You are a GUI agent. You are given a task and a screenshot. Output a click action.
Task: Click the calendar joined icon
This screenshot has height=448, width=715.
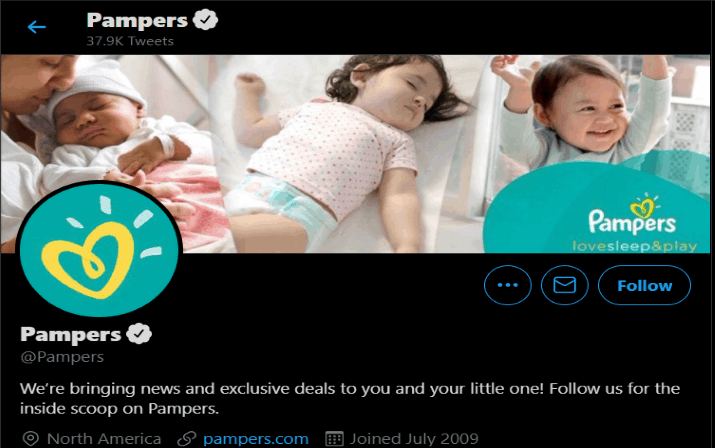[334, 439]
